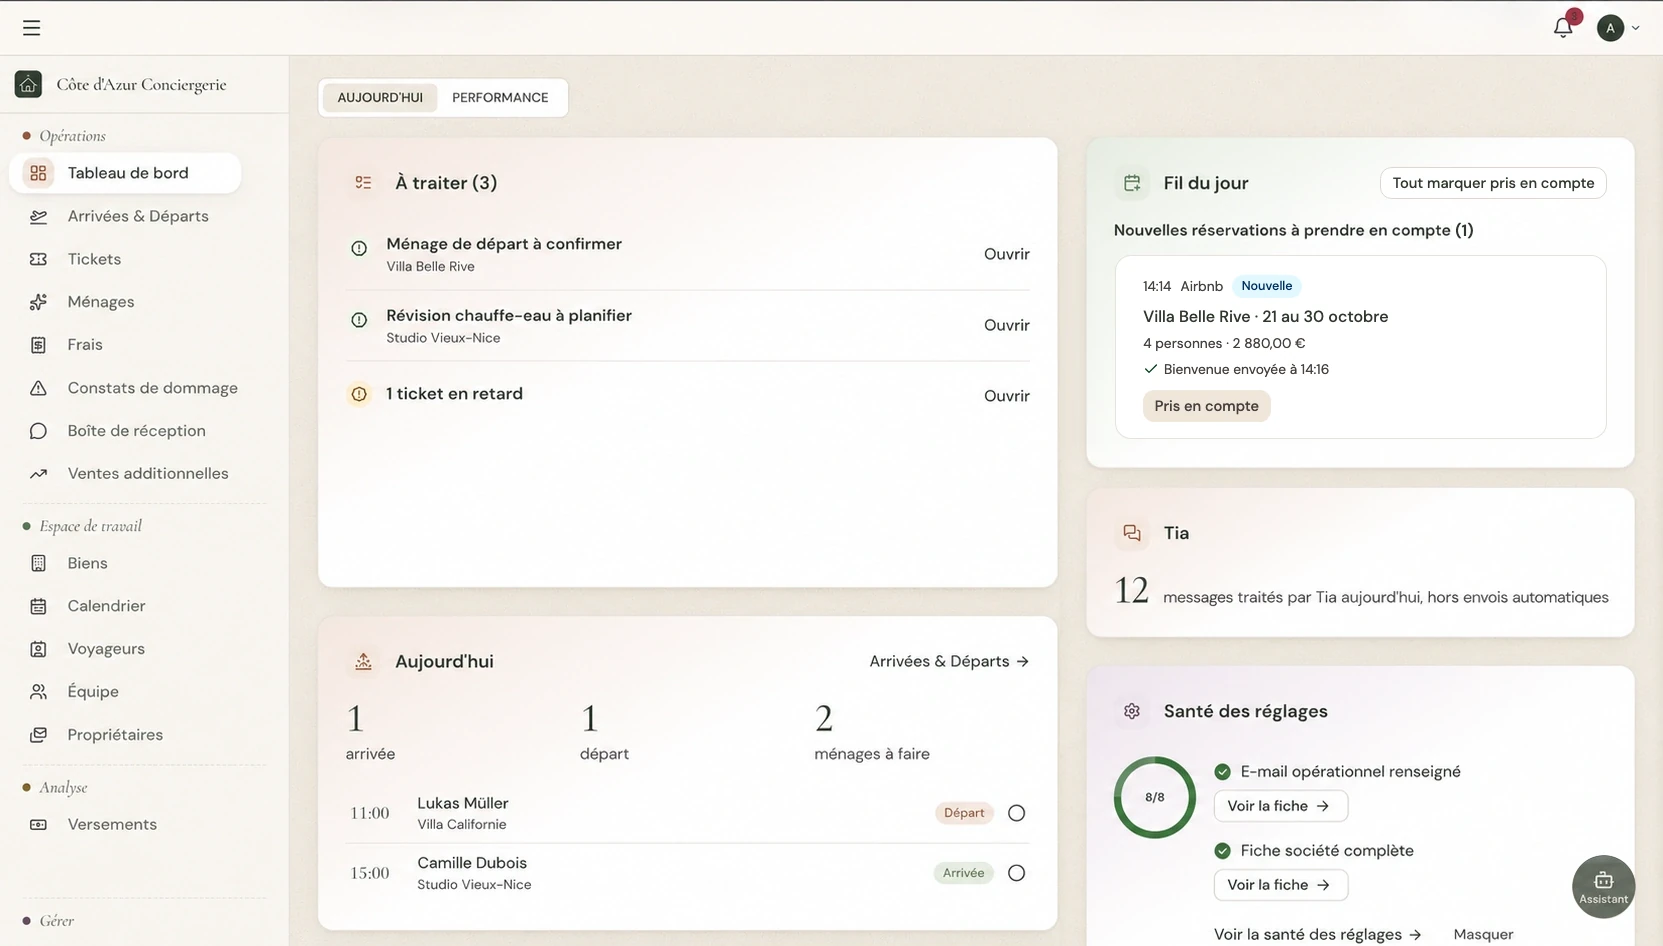
Task: Click the Voyageurs badge icon
Action: [x=38, y=649]
